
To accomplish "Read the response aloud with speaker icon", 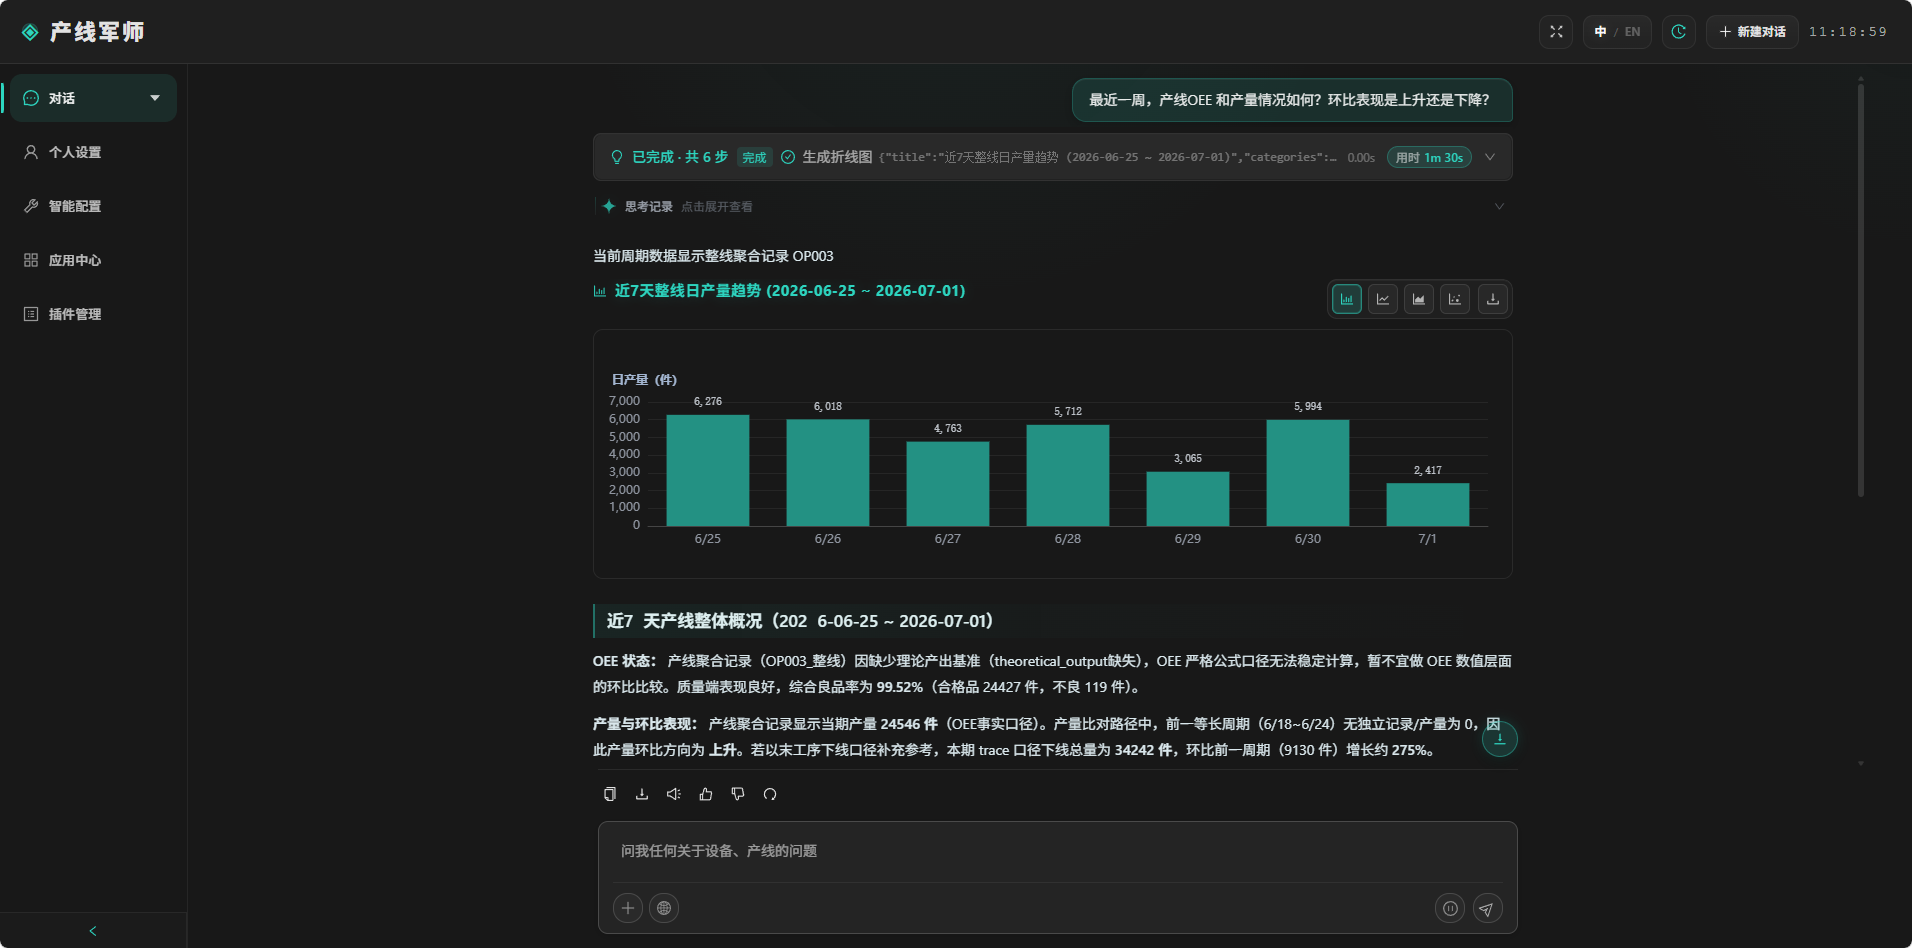I will point(674,794).
